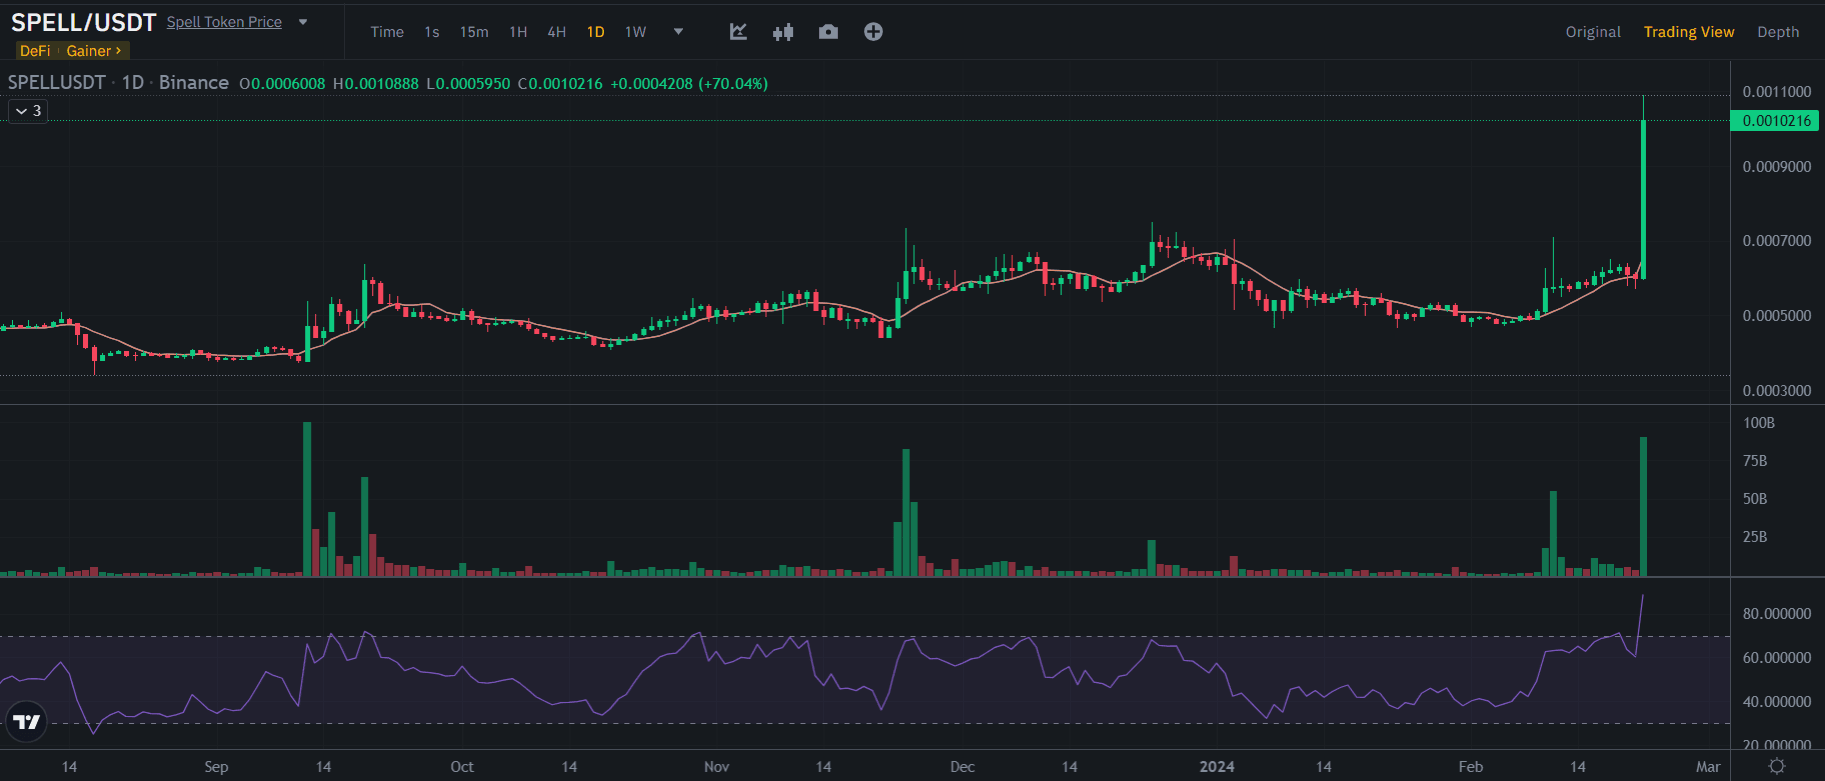Take a chart snapshot with camera icon

(828, 32)
